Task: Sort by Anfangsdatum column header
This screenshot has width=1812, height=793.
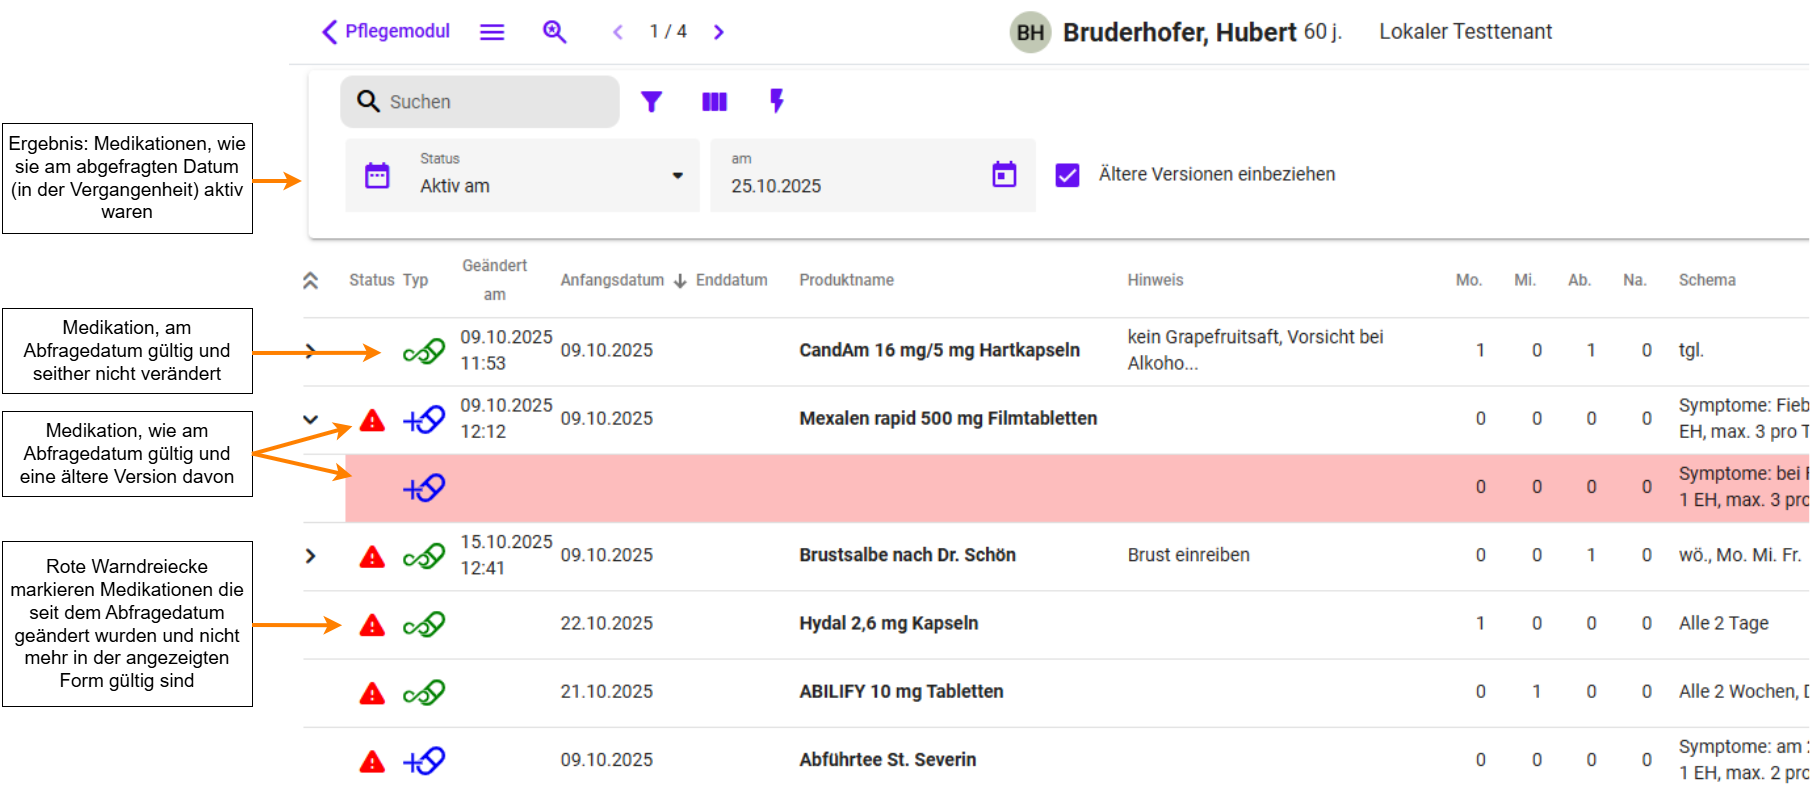Action: coord(612,281)
